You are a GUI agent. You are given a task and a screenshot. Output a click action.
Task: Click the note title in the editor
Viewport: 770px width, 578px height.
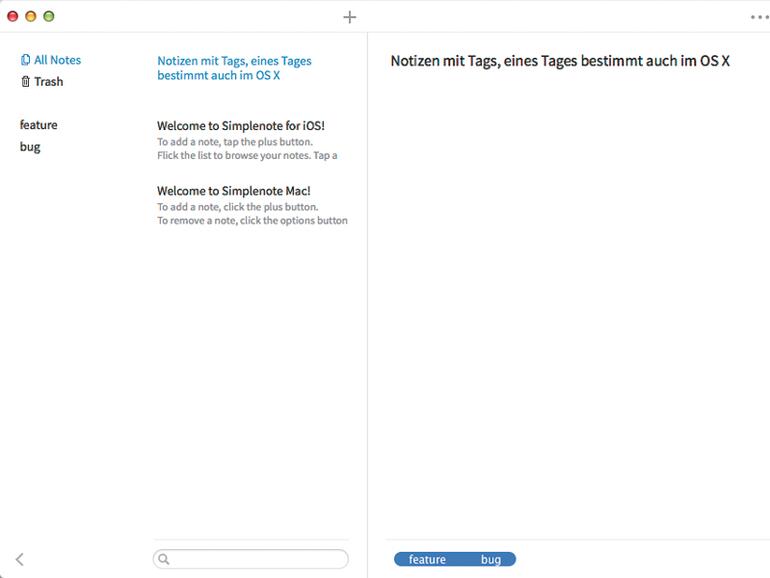click(560, 61)
